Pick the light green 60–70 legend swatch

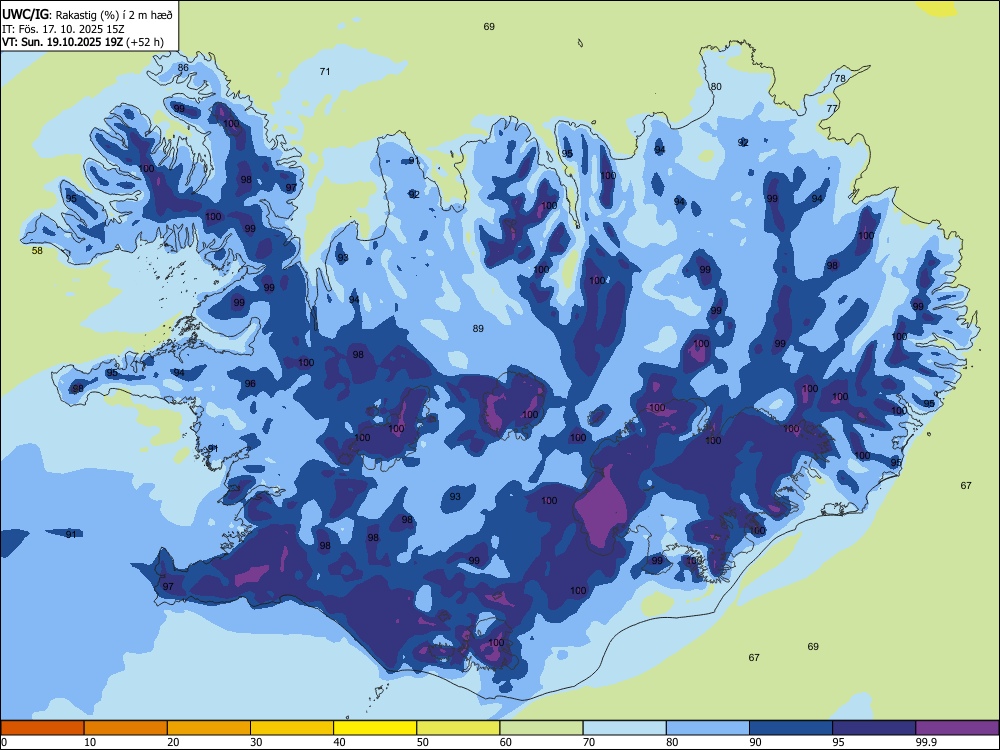[x=541, y=728]
